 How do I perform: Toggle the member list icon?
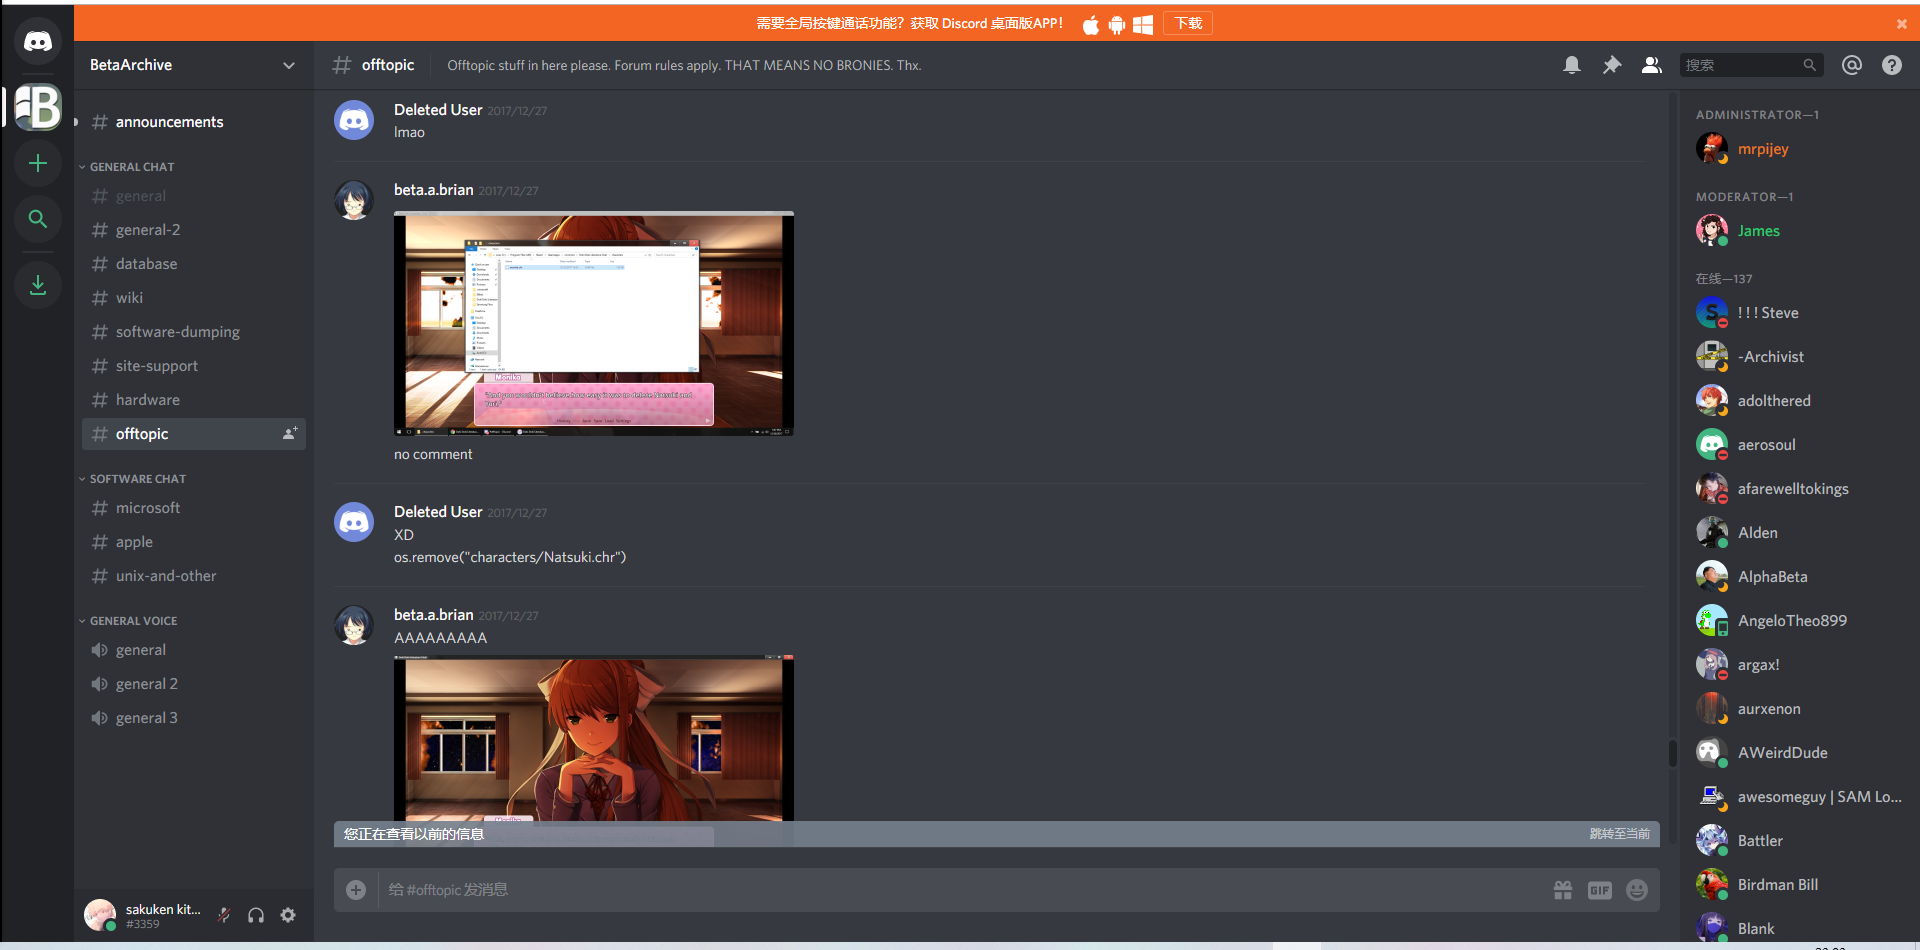1652,65
